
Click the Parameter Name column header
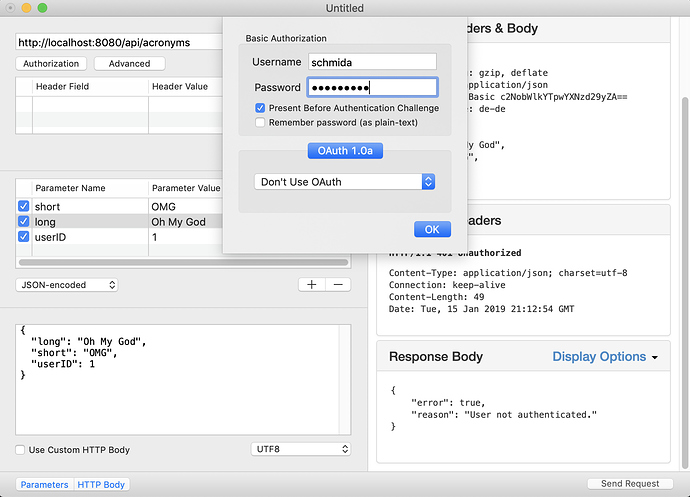90,188
